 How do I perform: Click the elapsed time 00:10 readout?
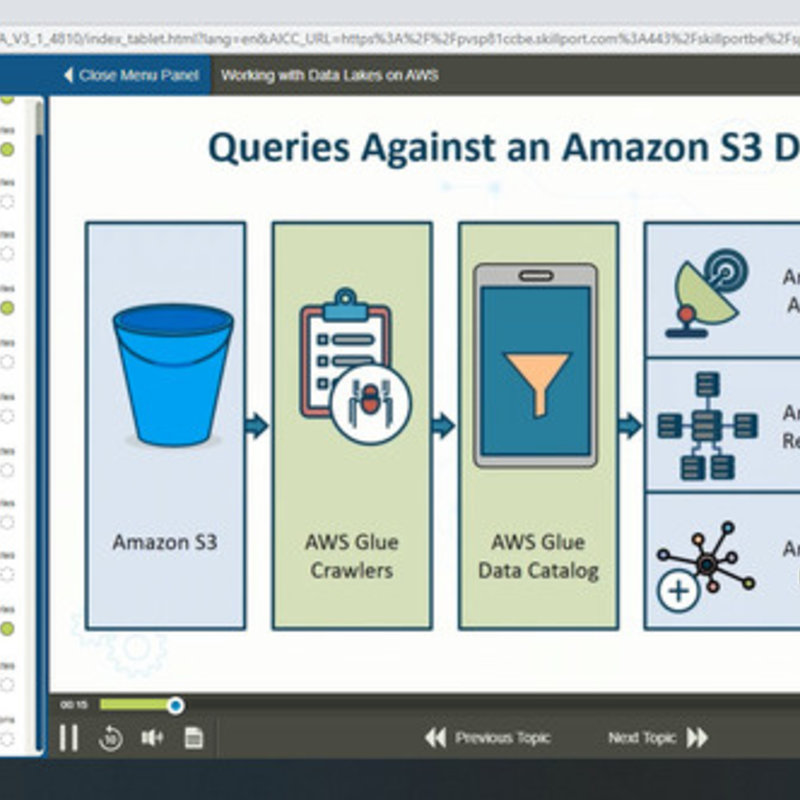(x=74, y=705)
